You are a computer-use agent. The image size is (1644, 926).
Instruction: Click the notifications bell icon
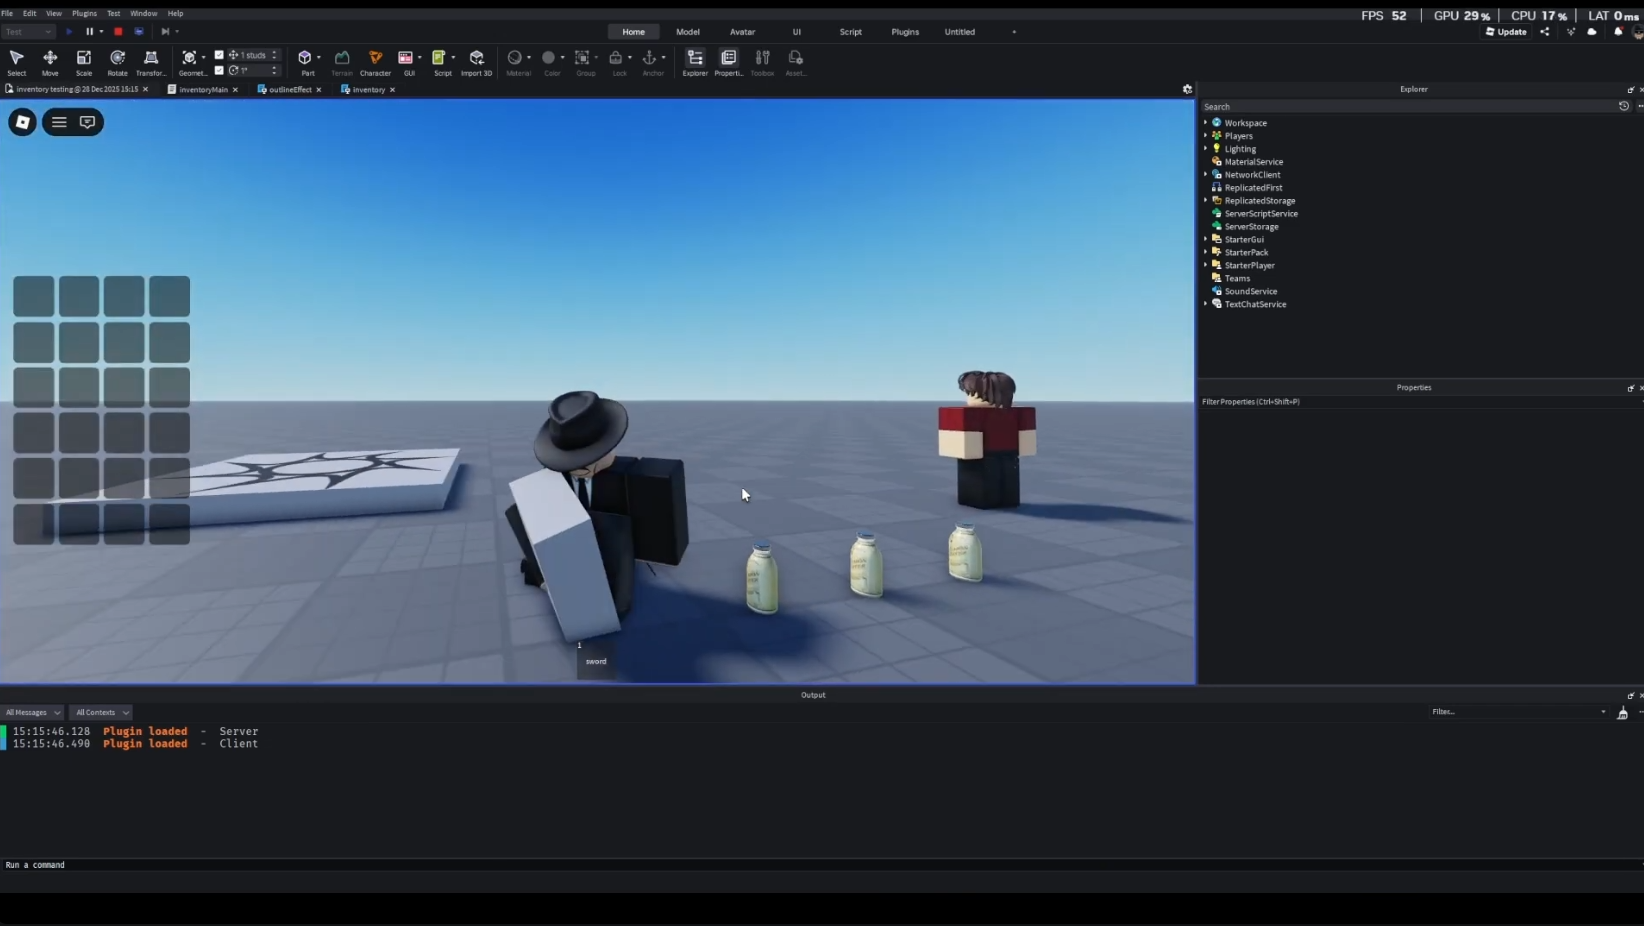point(1618,32)
